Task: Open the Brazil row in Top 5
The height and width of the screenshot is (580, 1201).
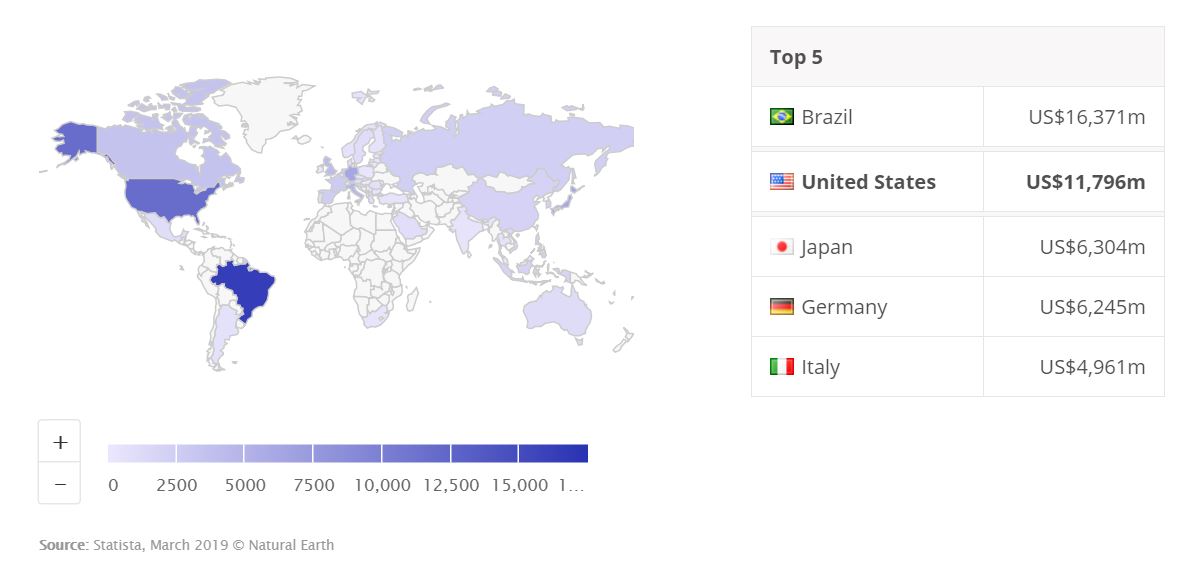Action: [958, 117]
